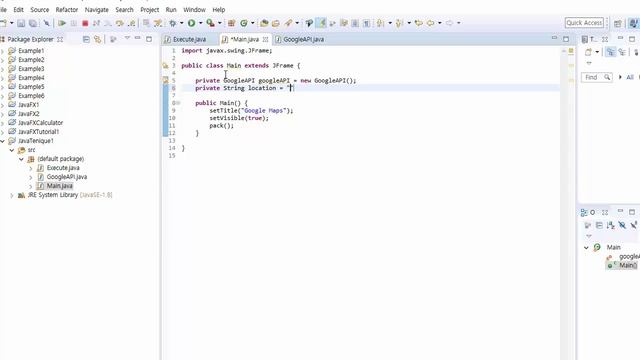
Task: Select the Java perspective icon at far right
Action: (x=634, y=23)
